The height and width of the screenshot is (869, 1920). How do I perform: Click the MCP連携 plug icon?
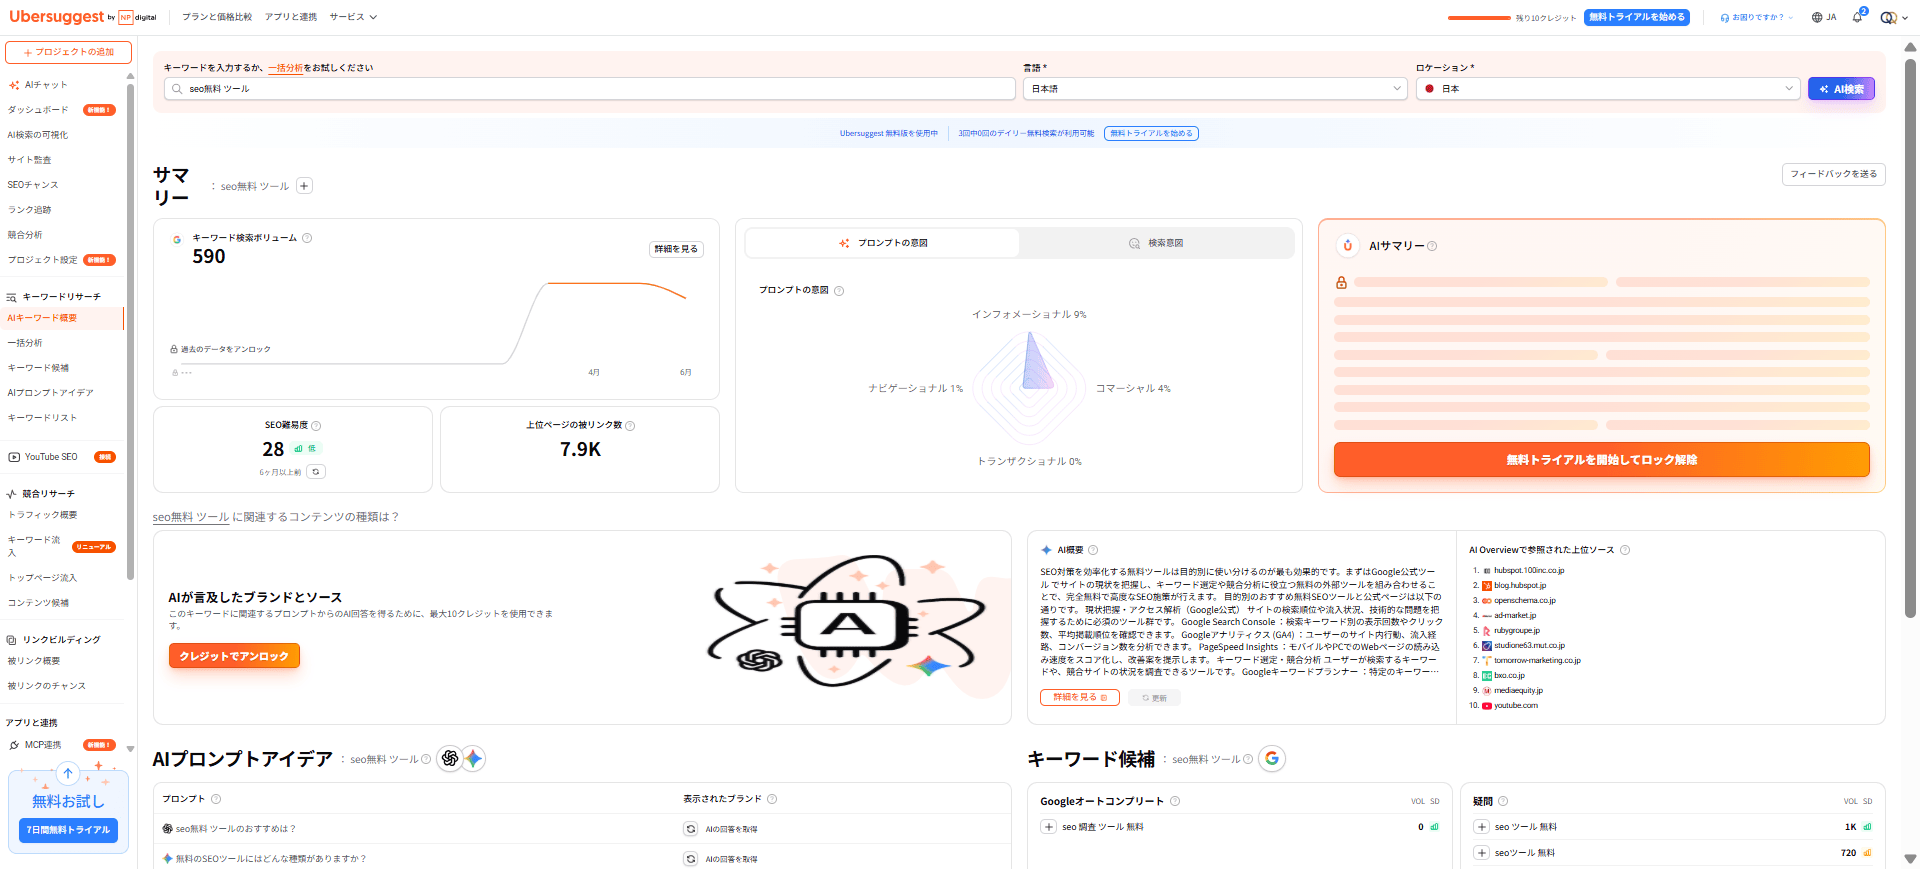(14, 745)
